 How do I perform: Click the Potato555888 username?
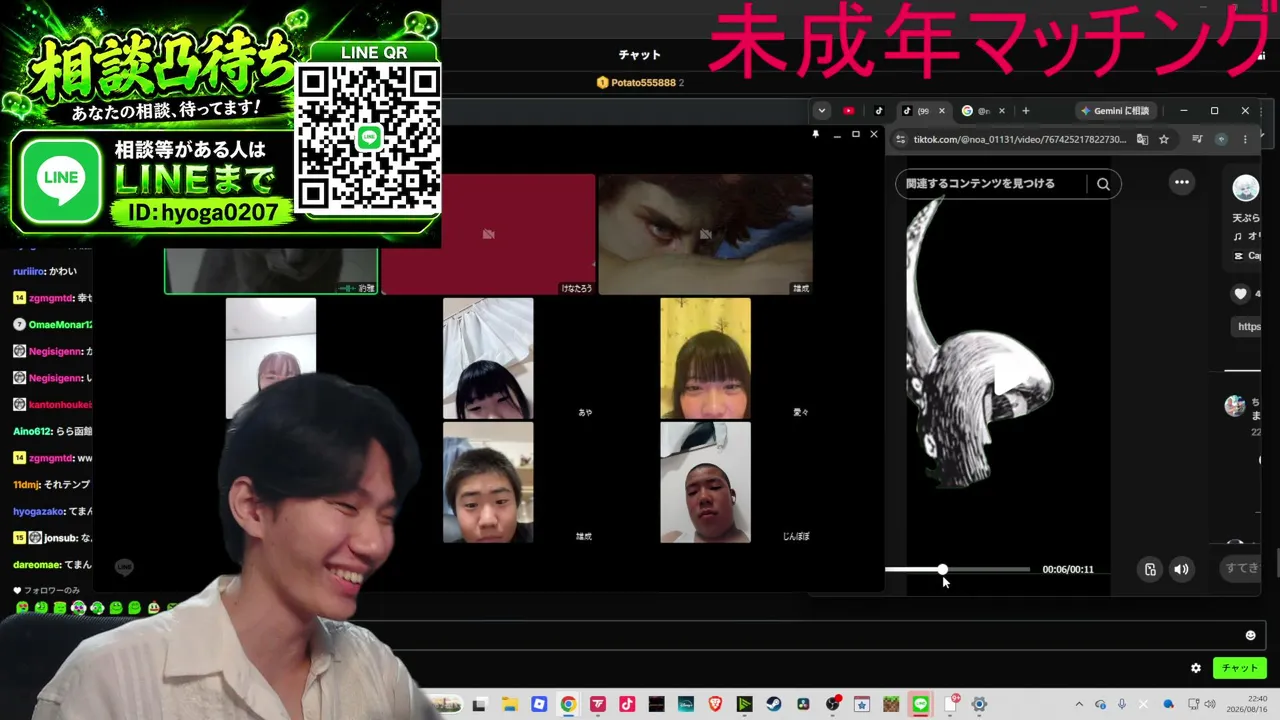(643, 82)
